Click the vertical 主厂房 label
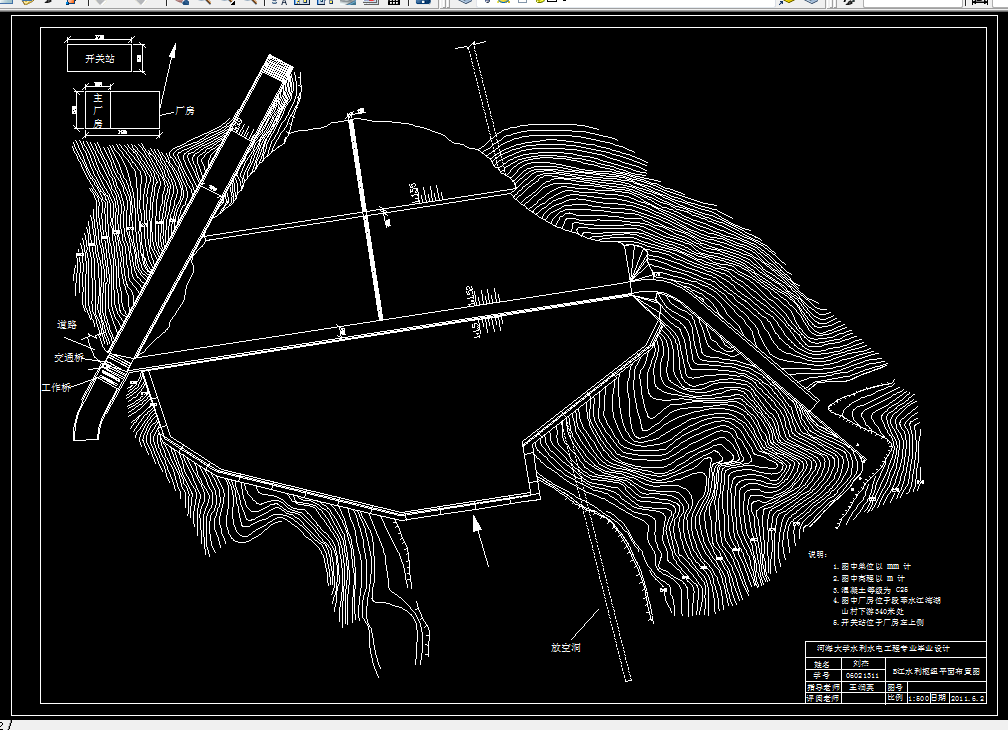Screen dimensions: 1008x730 coord(98,110)
